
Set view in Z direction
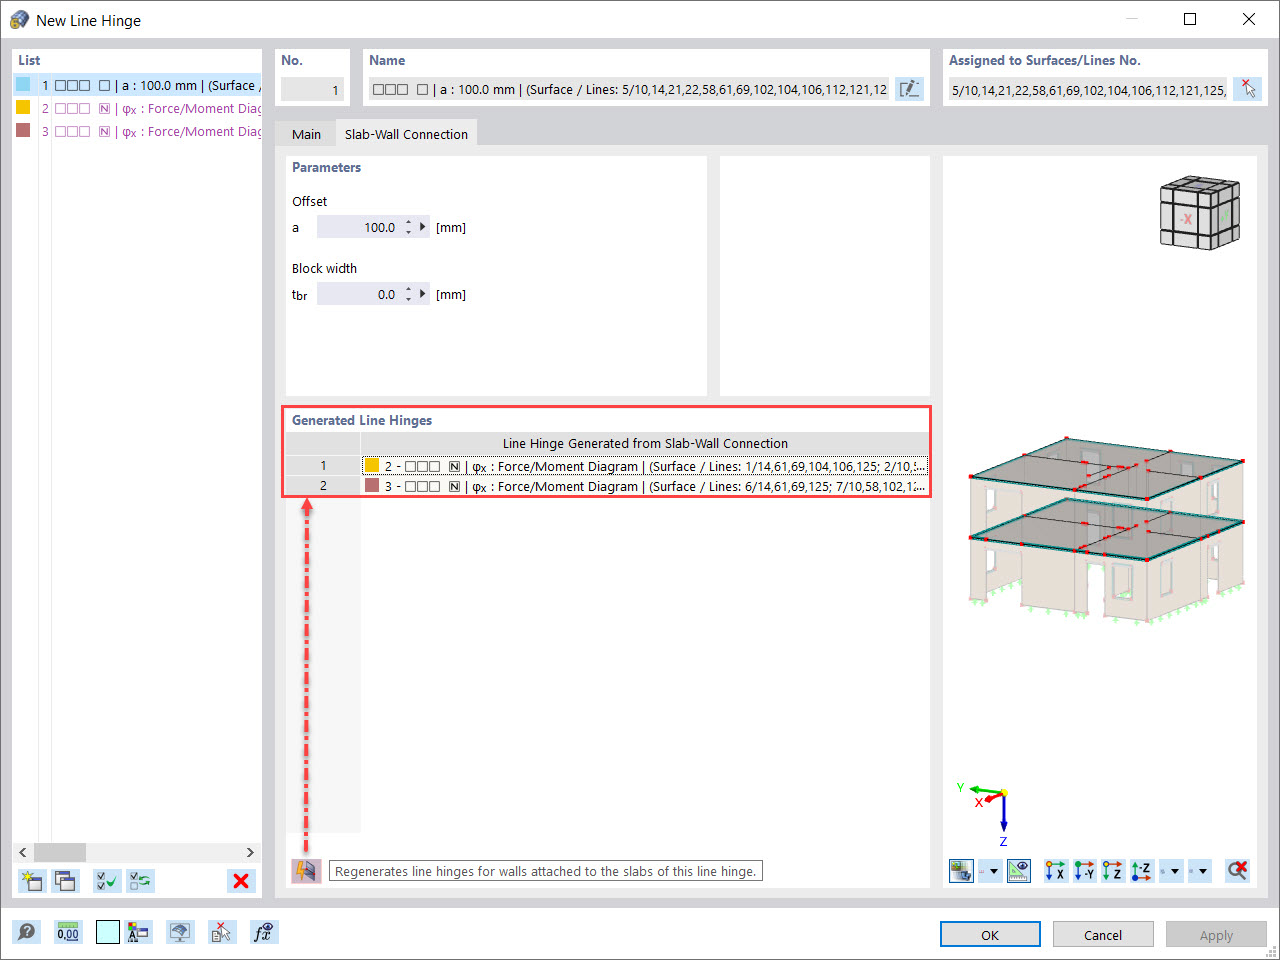point(1113,871)
